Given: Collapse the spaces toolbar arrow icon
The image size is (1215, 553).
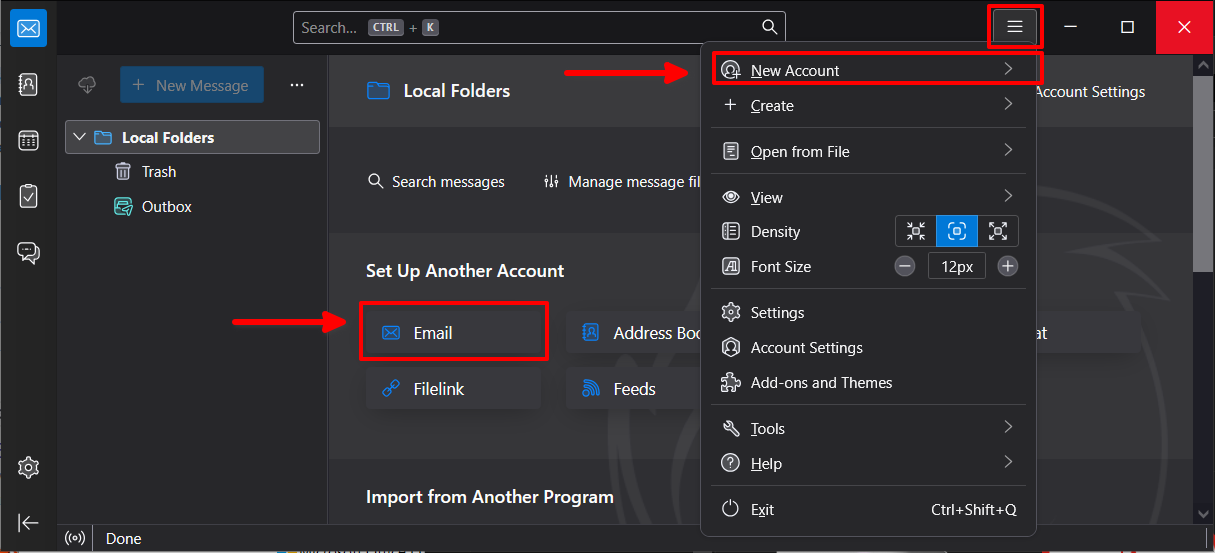Looking at the screenshot, I should click(28, 523).
